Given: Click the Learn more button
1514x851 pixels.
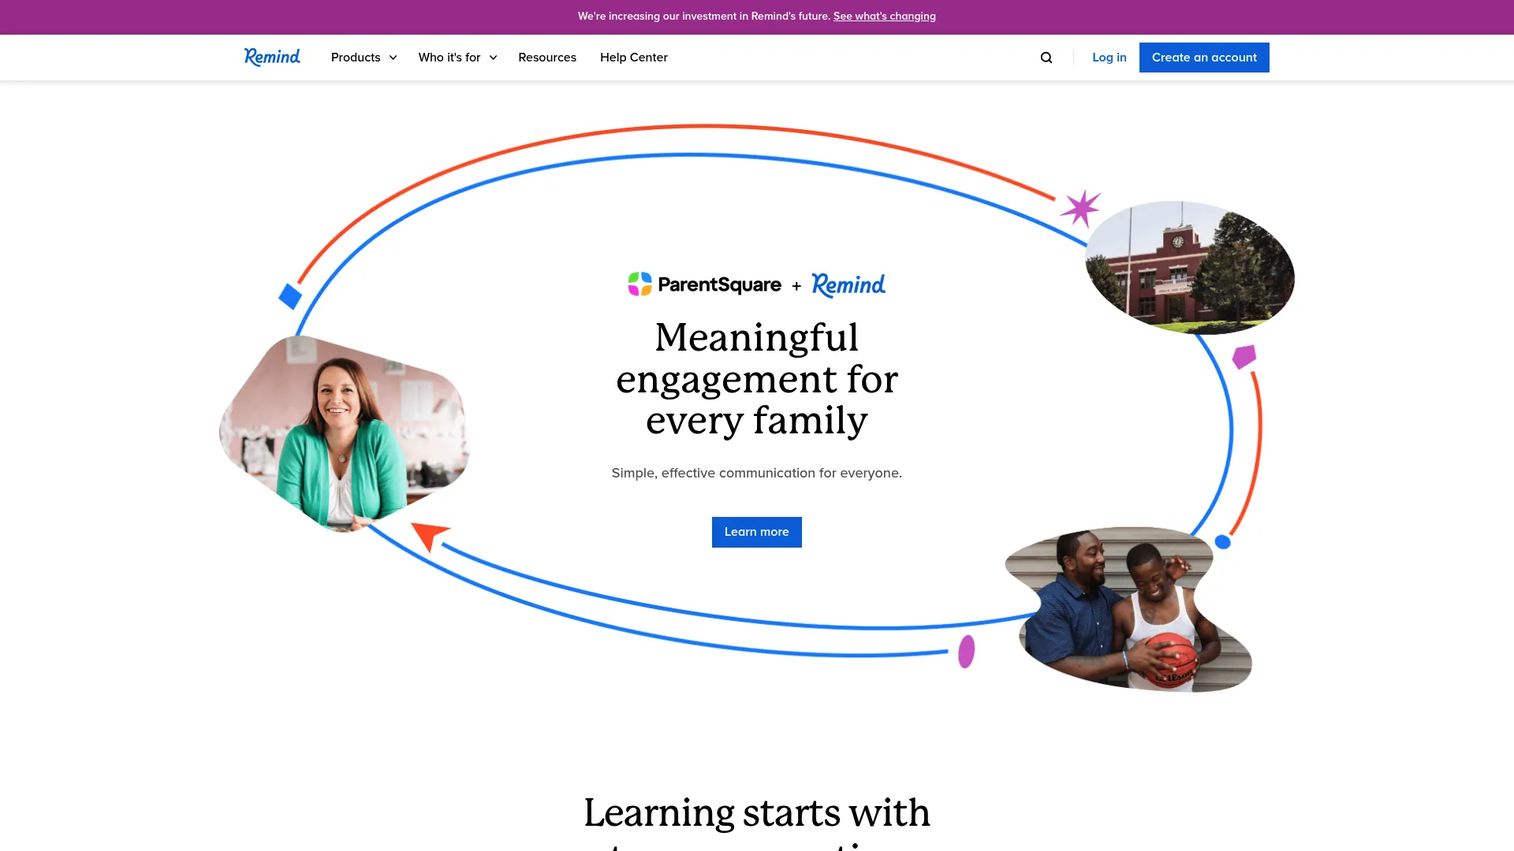Looking at the screenshot, I should tap(757, 532).
